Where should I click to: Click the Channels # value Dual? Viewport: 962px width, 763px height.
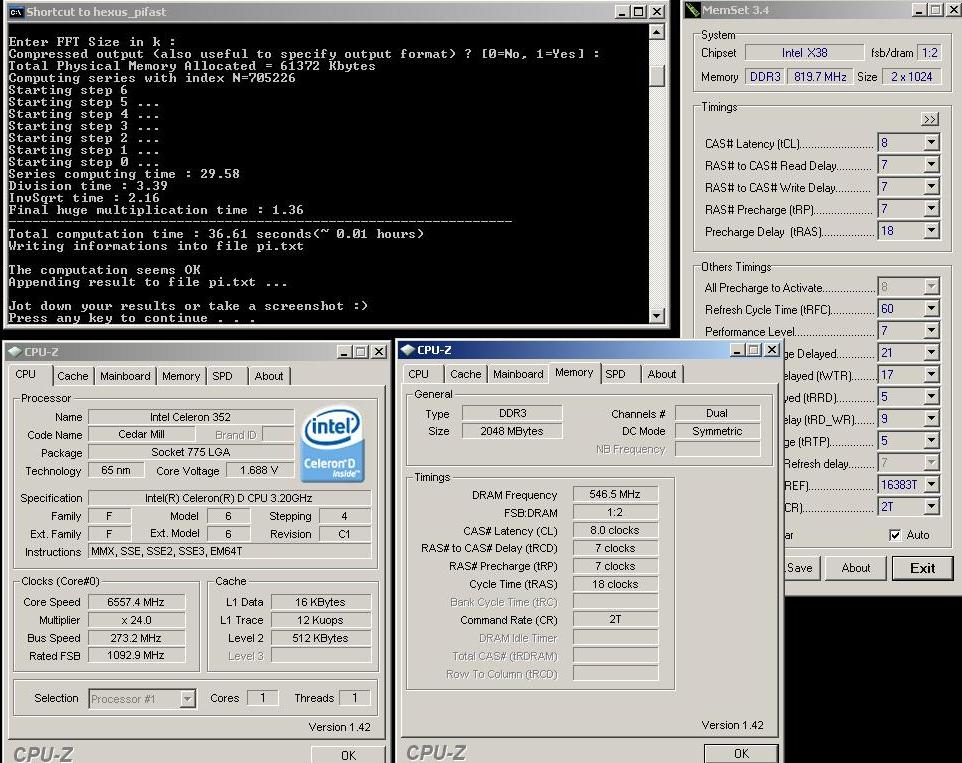(x=717, y=413)
